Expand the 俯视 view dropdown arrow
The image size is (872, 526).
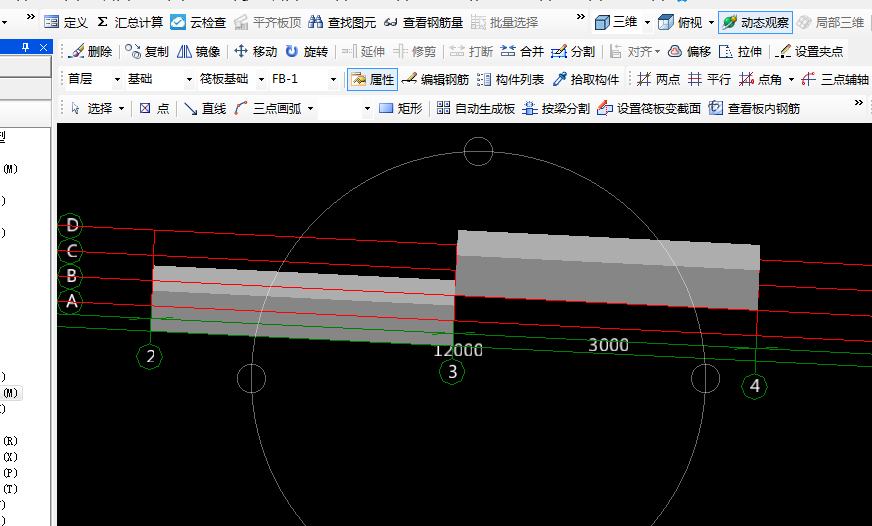(x=711, y=23)
